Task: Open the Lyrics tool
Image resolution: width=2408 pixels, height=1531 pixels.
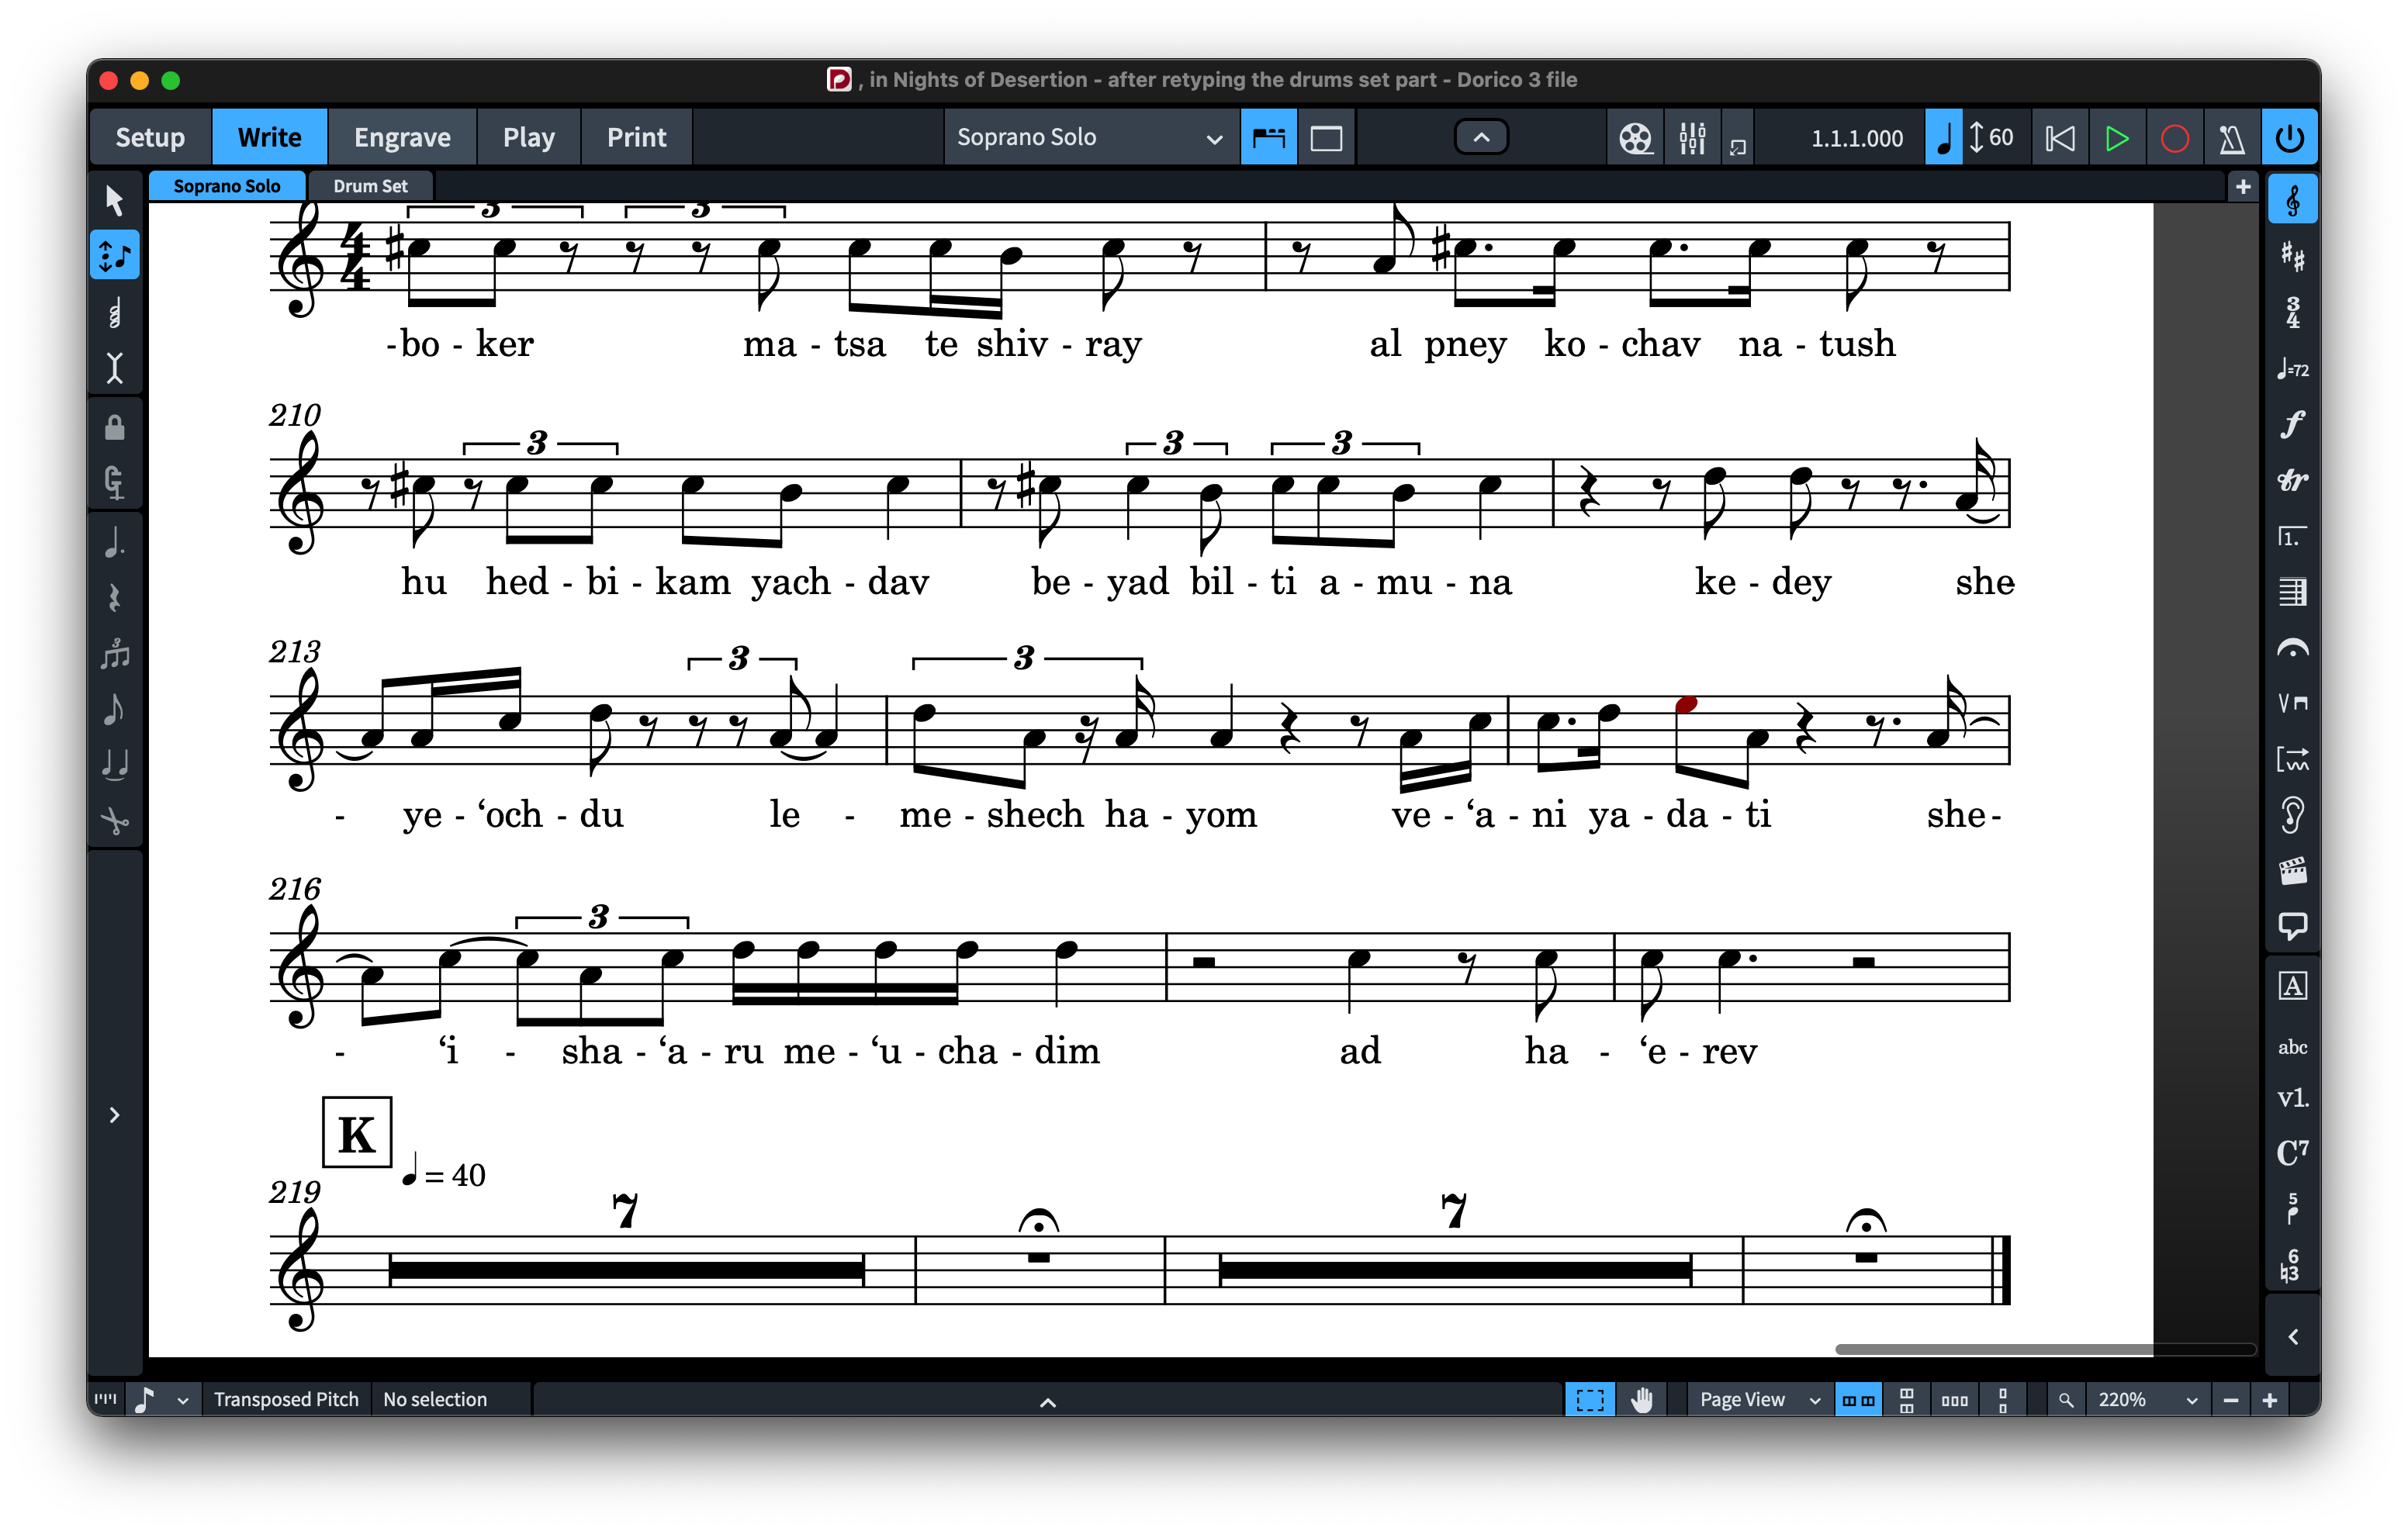Action: click(x=2292, y=1098)
